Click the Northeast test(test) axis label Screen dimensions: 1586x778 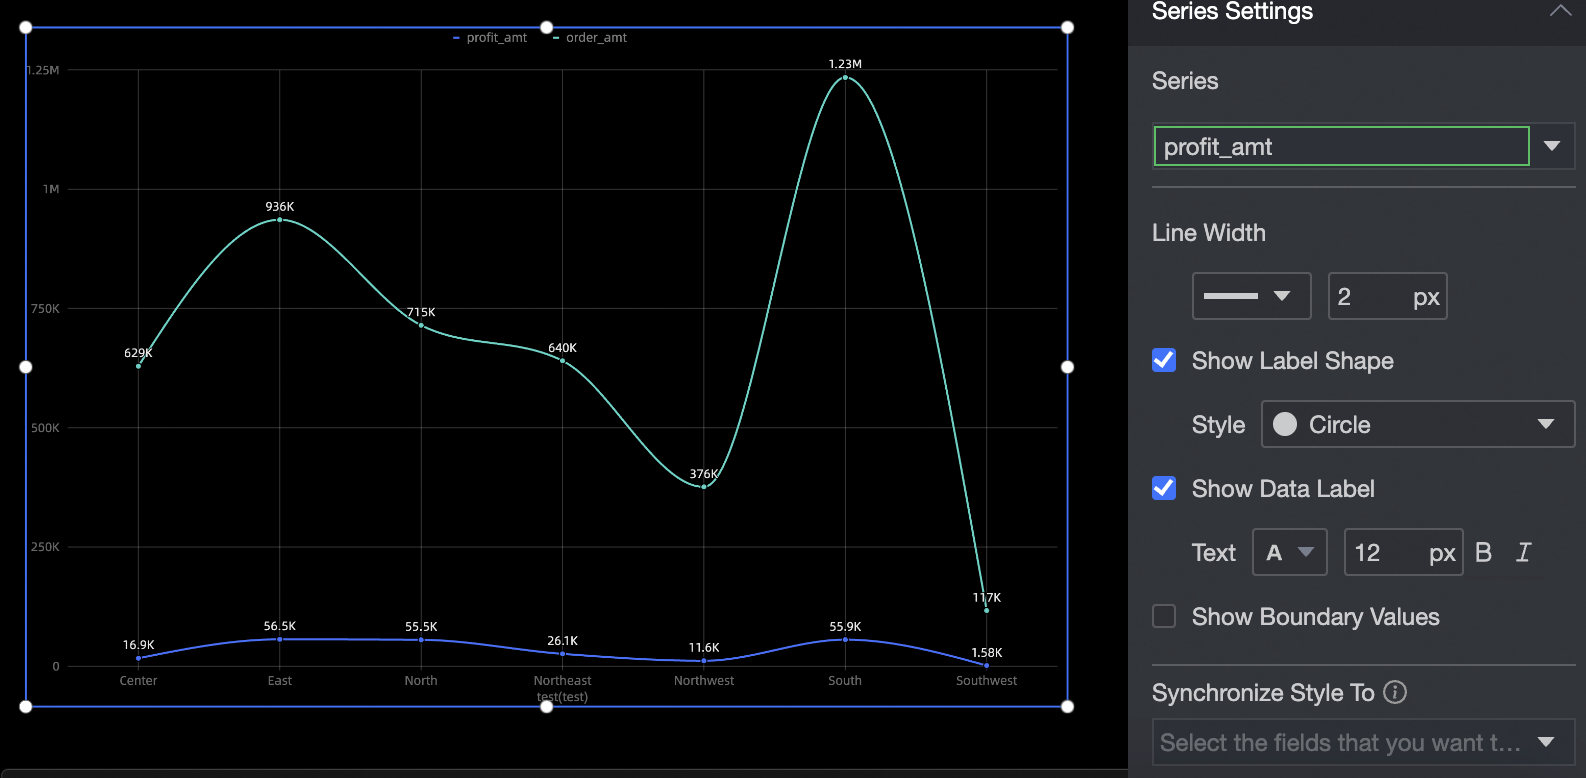[x=562, y=689]
